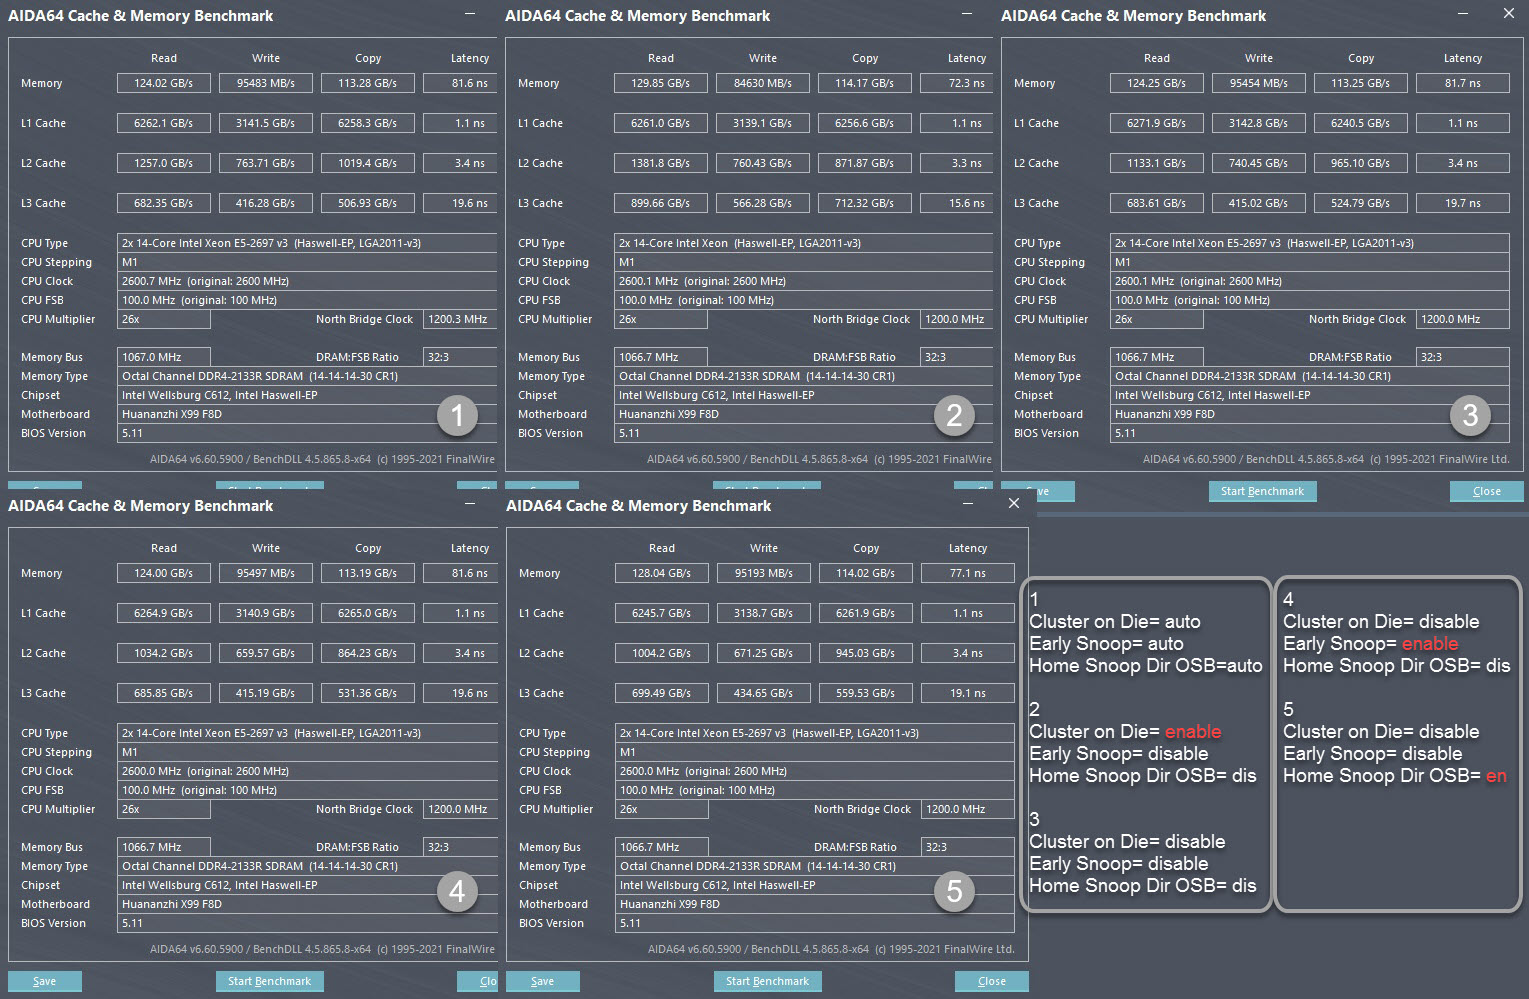The height and width of the screenshot is (999, 1529).
Task: Select L1 Cache Read value 6262.1 GB/s
Action: (164, 123)
